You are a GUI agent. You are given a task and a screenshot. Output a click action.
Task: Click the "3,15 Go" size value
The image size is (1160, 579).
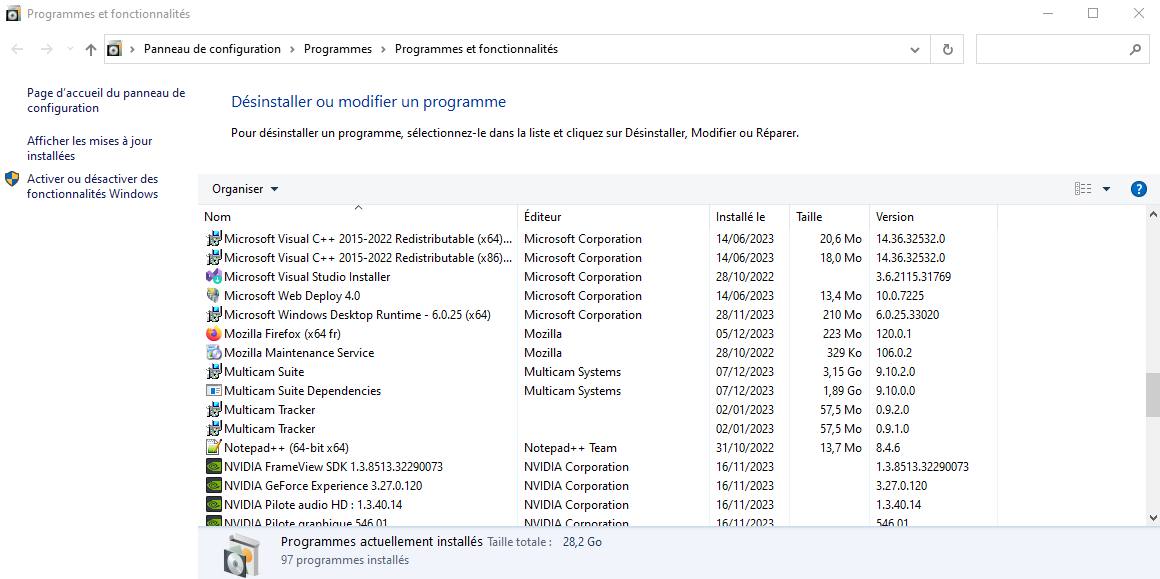pos(842,372)
